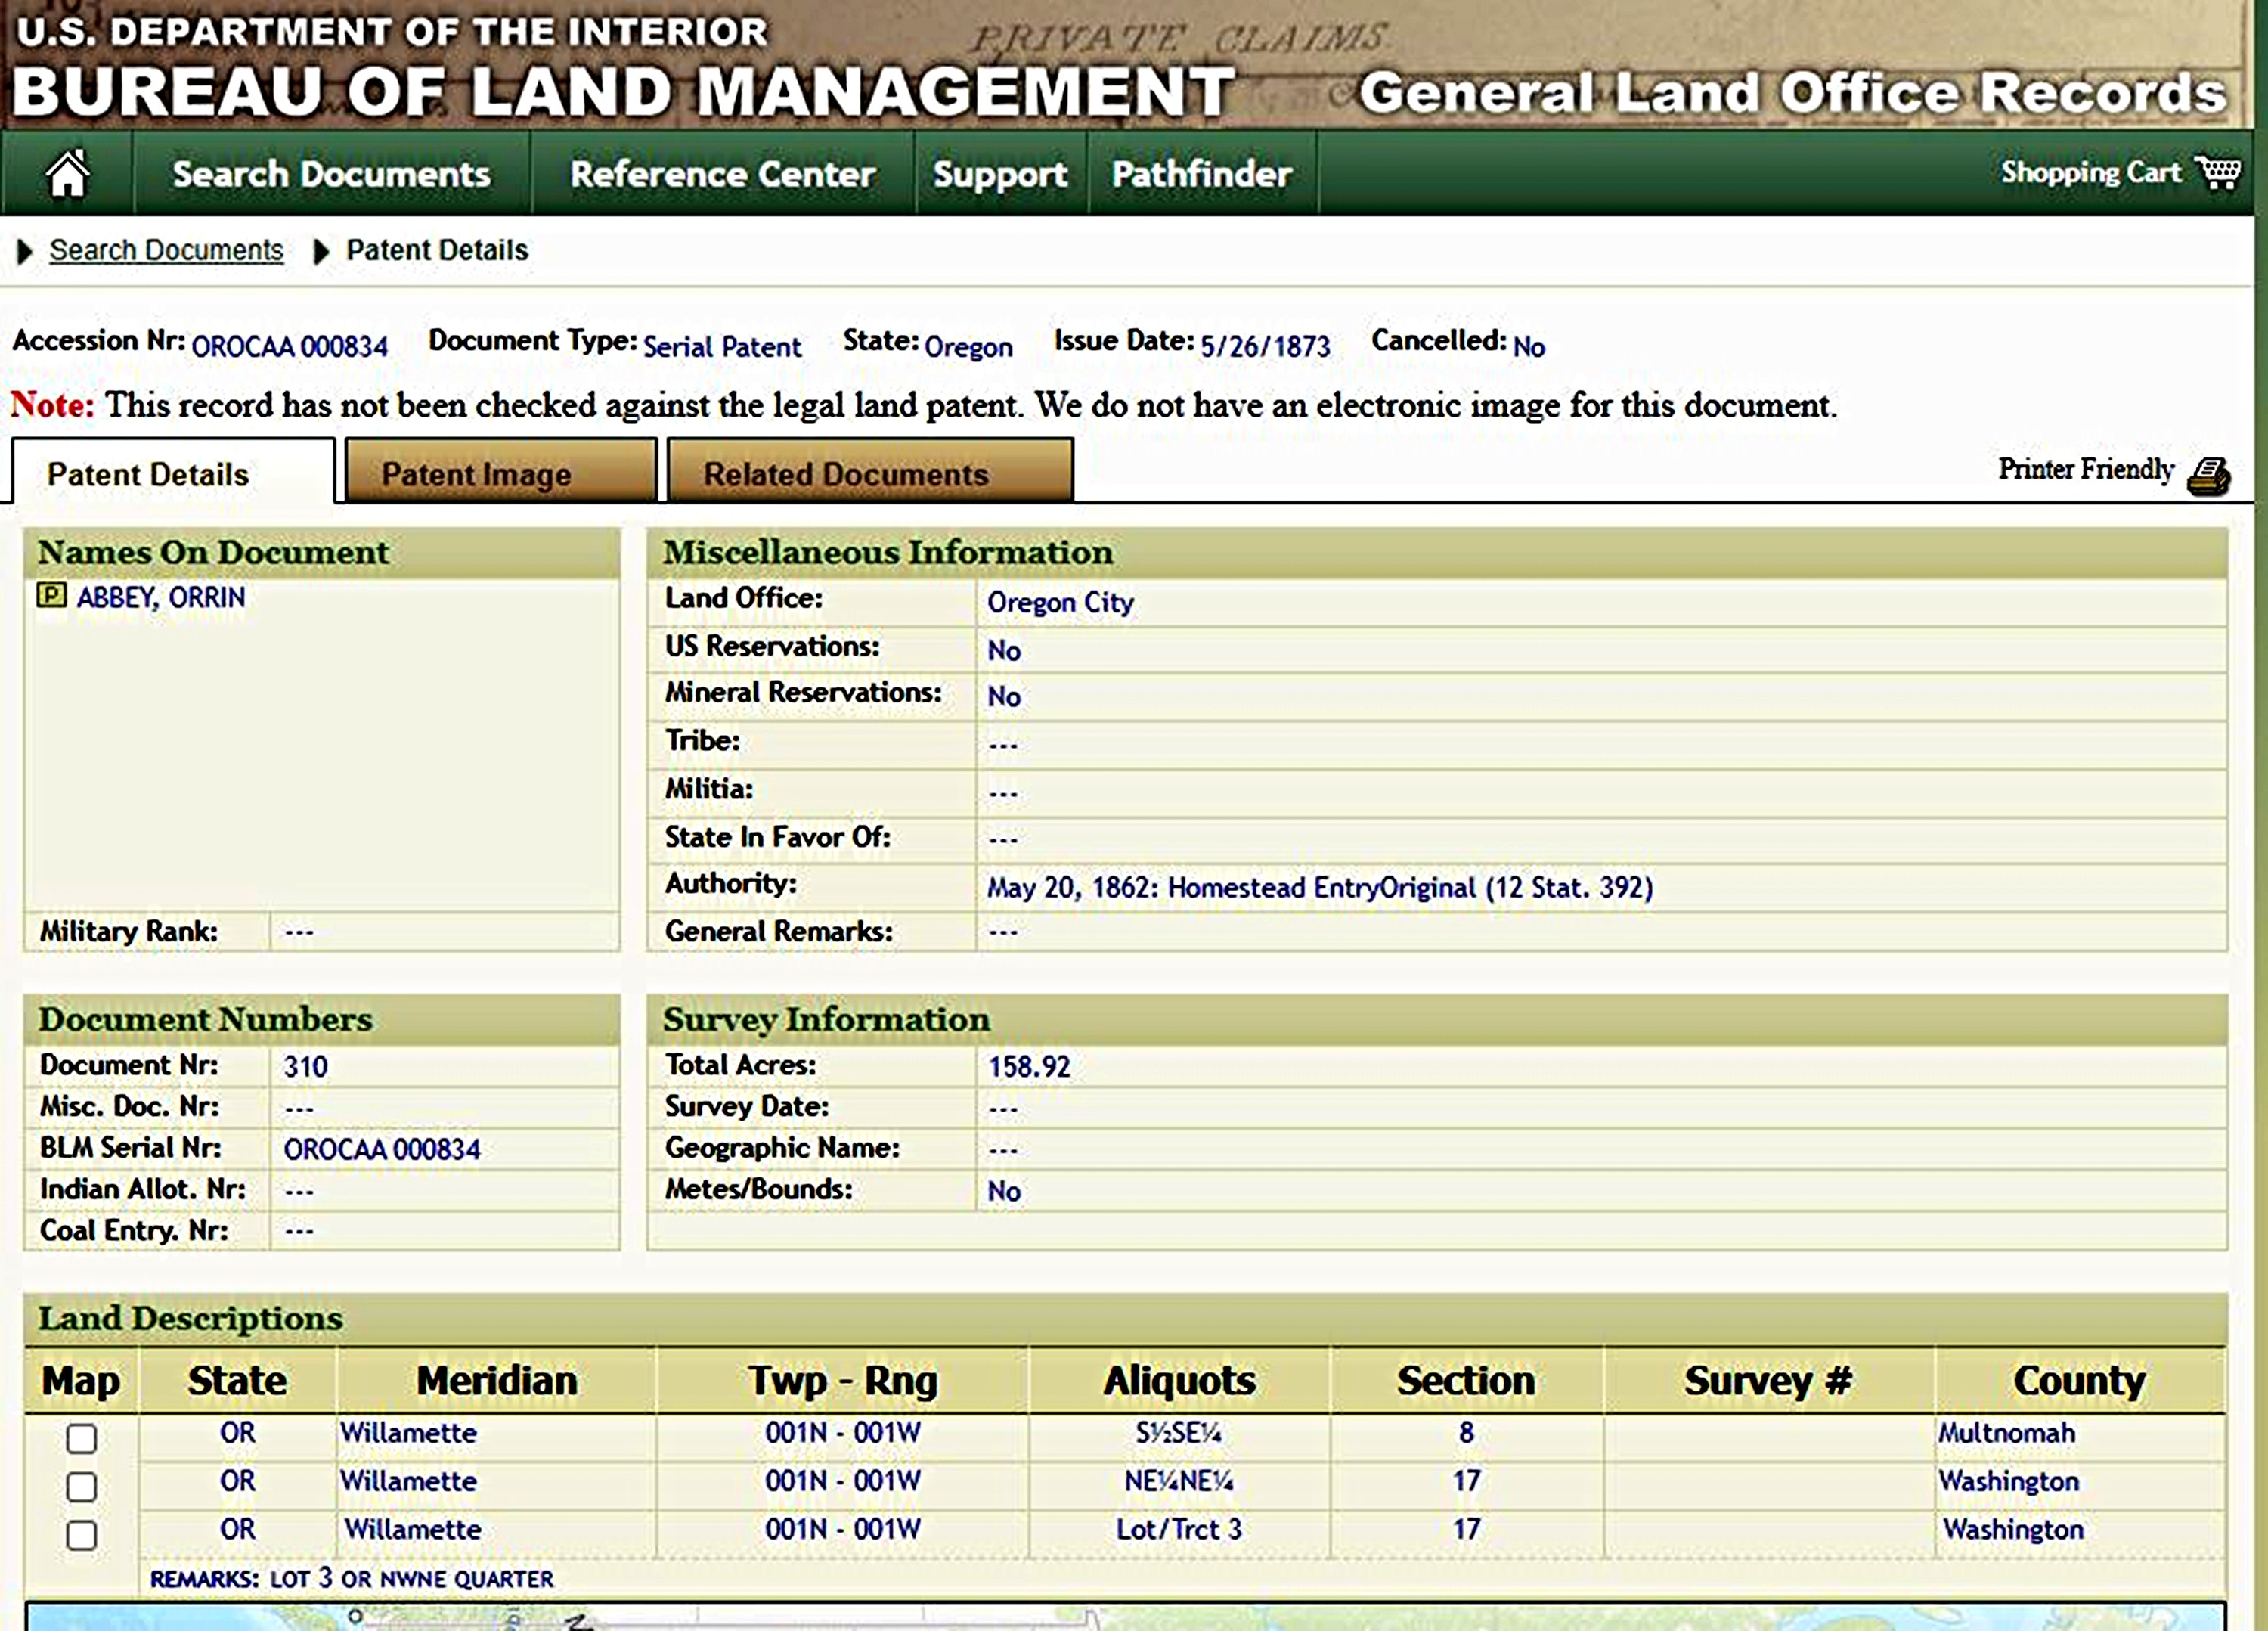
Task: Click the Cancelled value No
Action: [x=1528, y=346]
